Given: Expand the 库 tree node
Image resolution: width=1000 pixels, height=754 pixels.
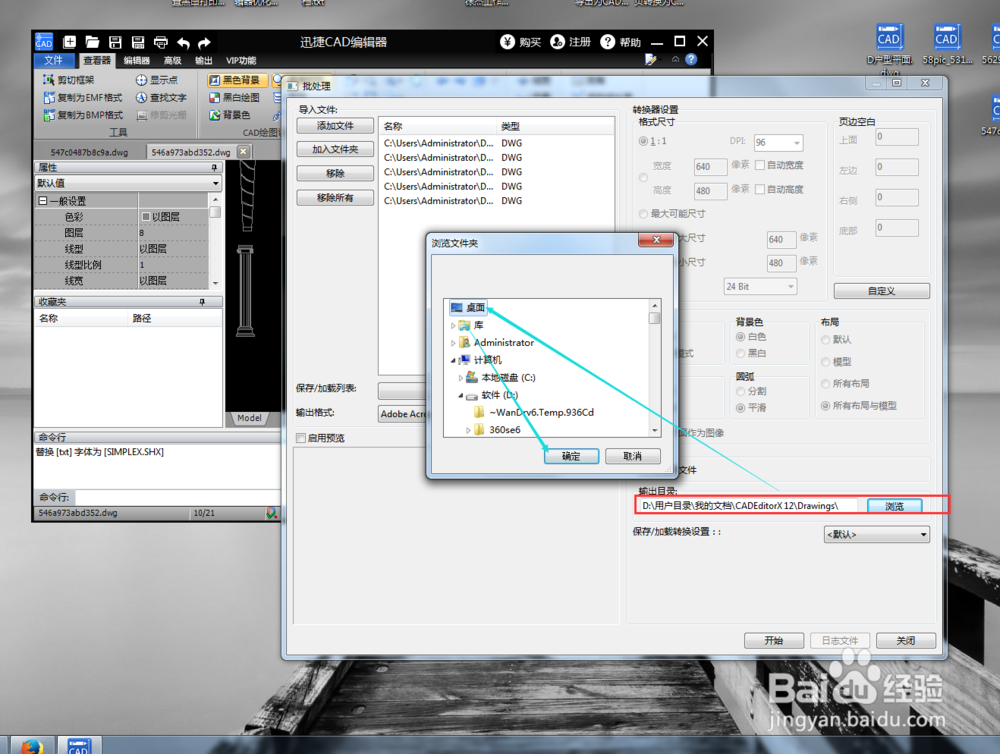Looking at the screenshot, I should (x=453, y=325).
